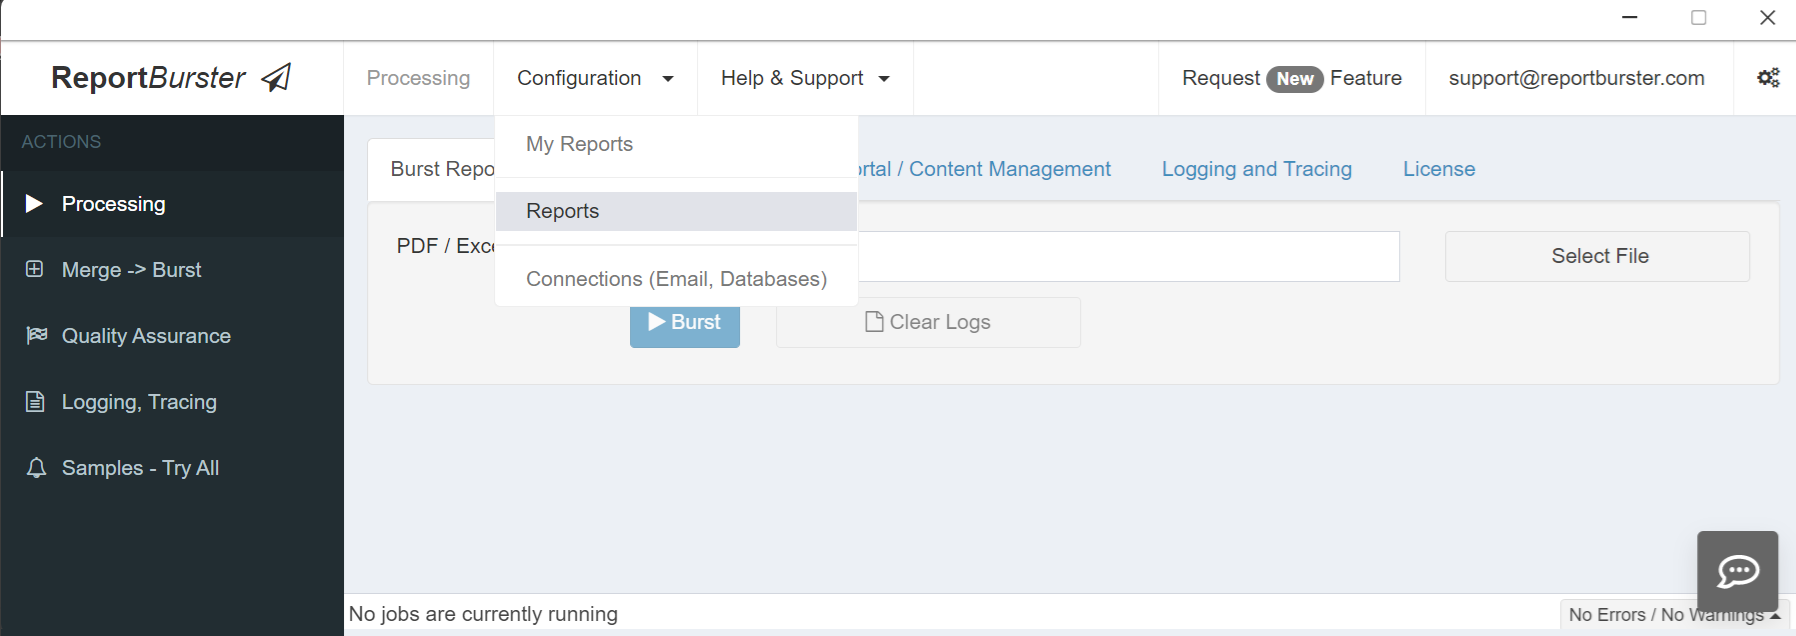Click the Samples bell icon

pos(36,468)
